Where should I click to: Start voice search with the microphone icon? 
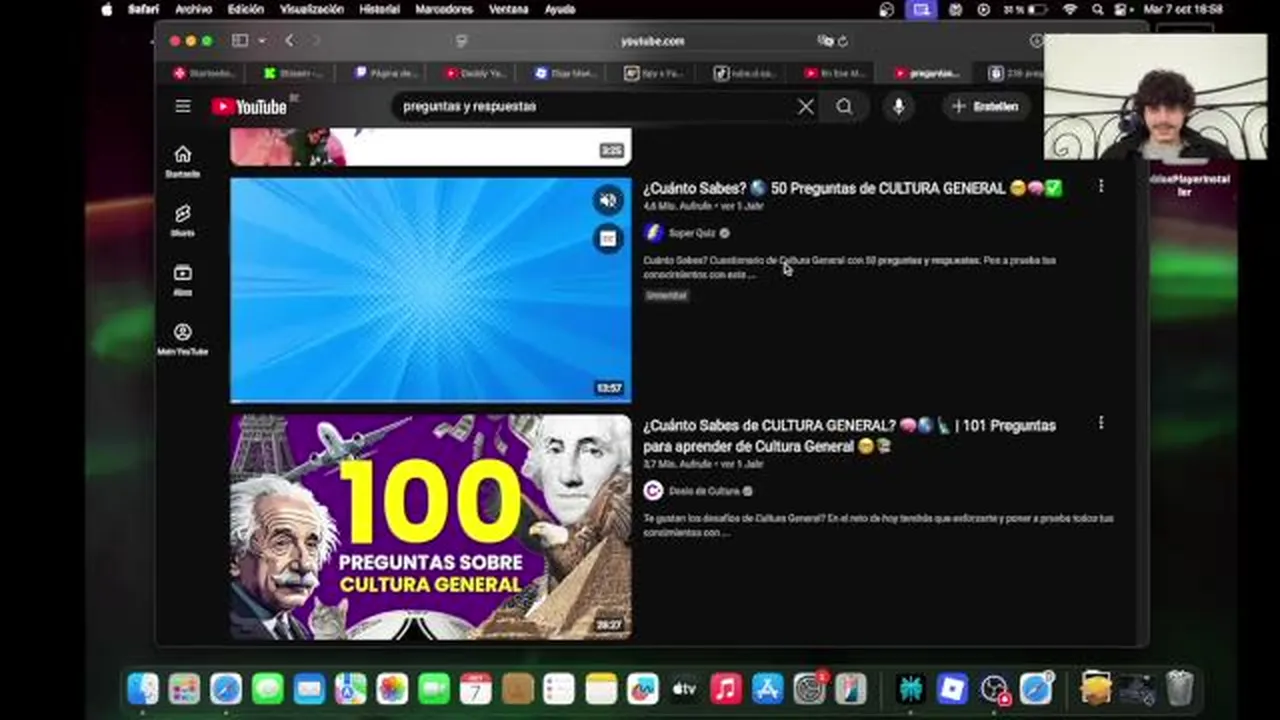[x=898, y=107]
